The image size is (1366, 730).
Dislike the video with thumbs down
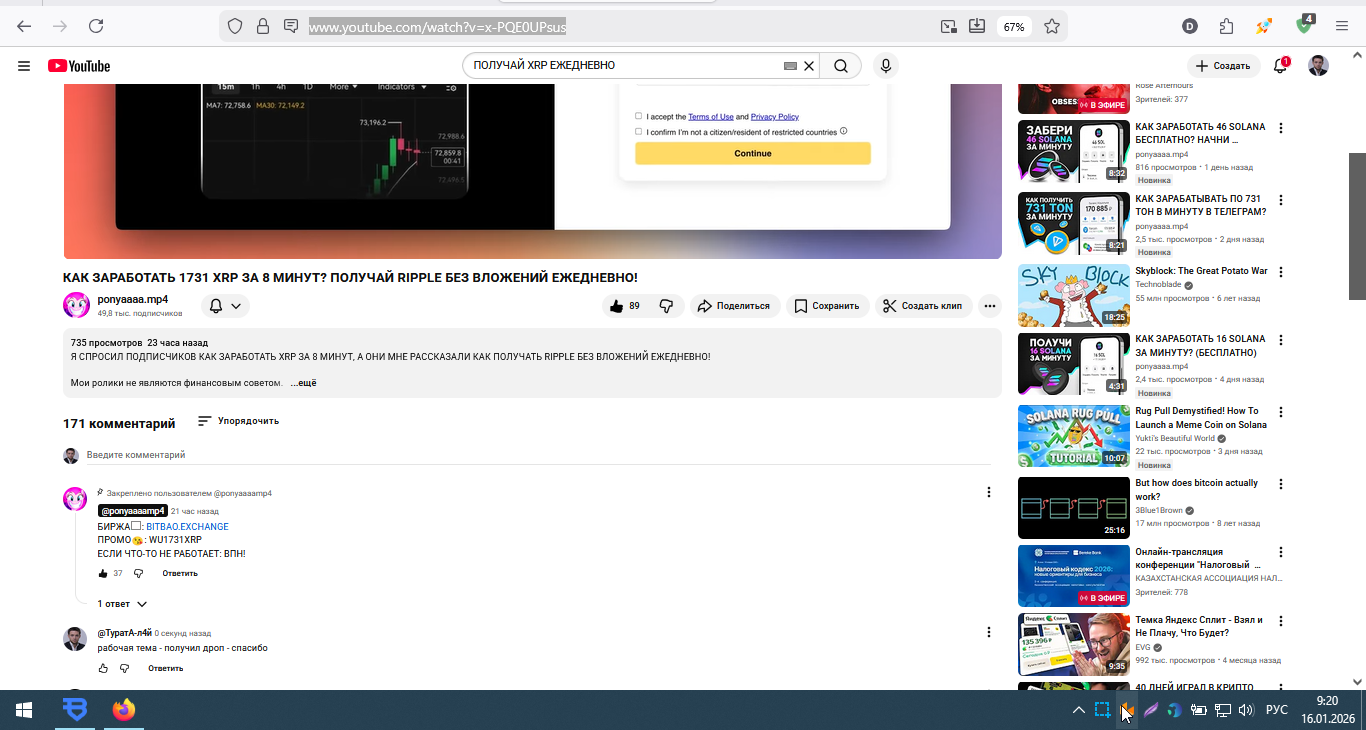pyautogui.click(x=666, y=306)
